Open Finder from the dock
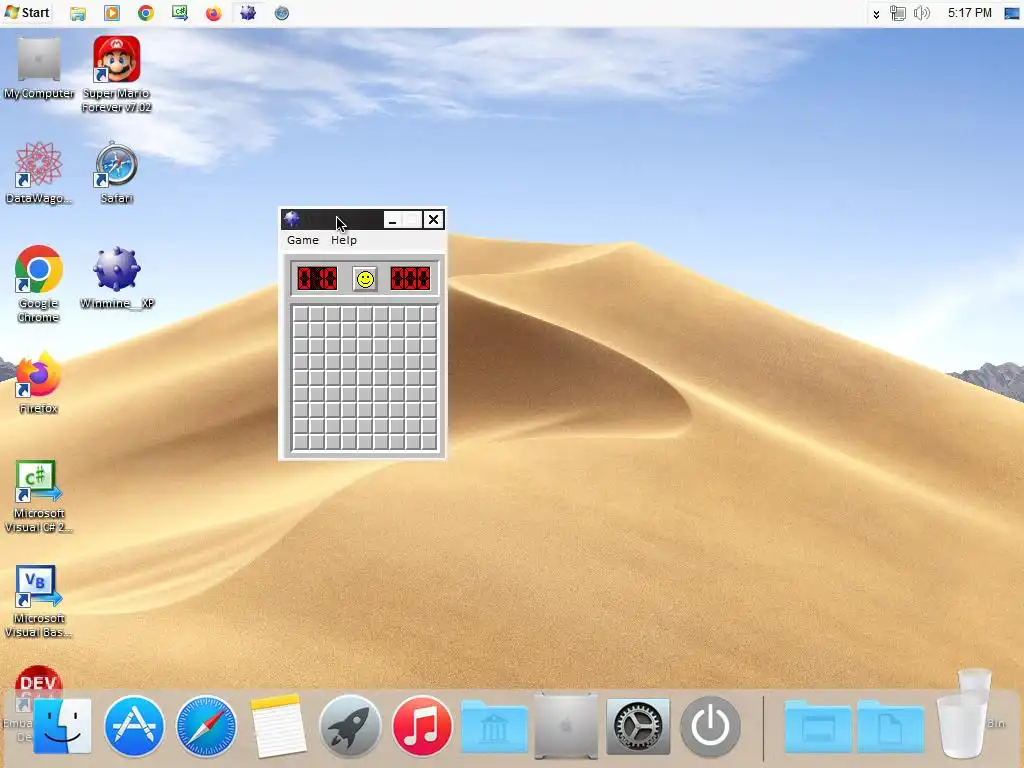The image size is (1024, 768). click(62, 726)
